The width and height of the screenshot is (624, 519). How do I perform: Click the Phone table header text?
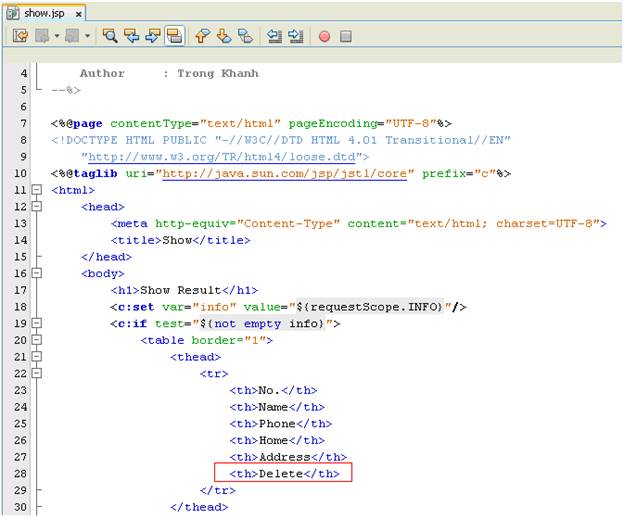coord(277,423)
